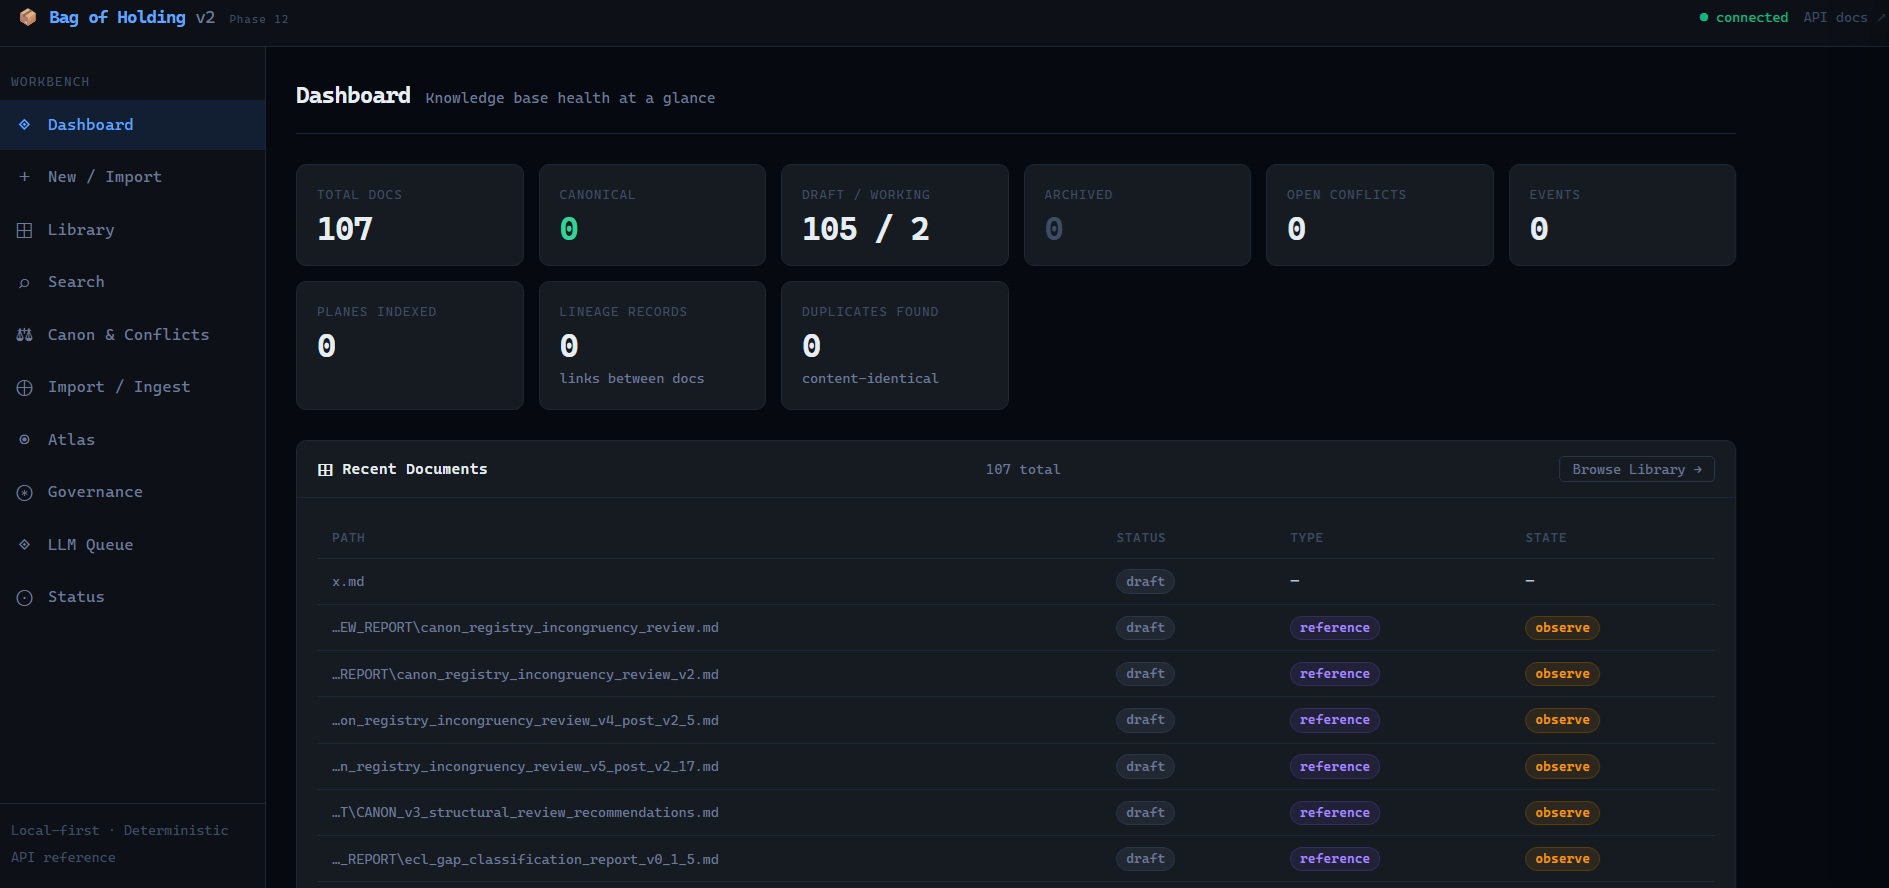The width and height of the screenshot is (1889, 888).
Task: Click the Phase 12 label
Action: coord(259,19)
